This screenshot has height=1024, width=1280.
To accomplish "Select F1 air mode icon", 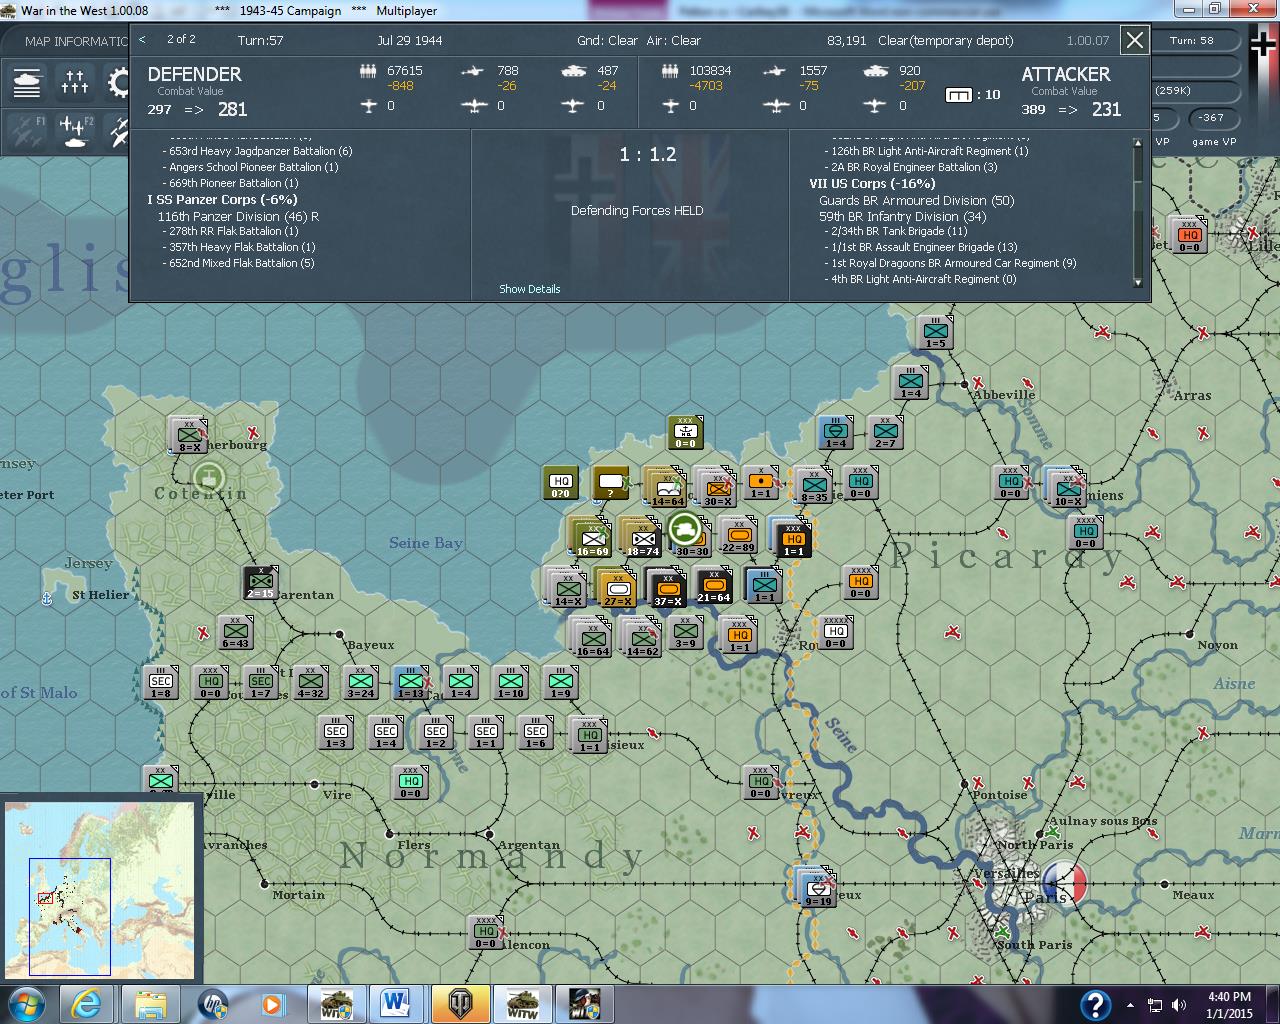I will click(x=27, y=129).
